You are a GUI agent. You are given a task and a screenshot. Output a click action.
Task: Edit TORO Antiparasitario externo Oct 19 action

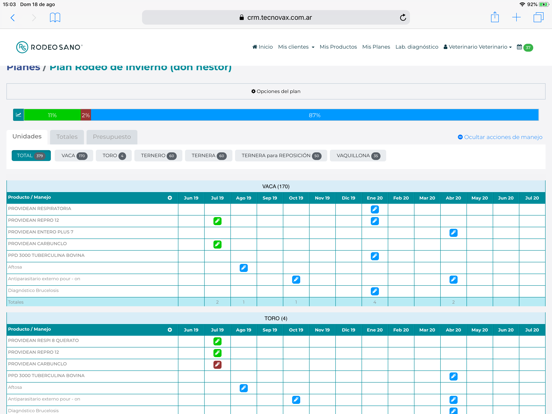(296, 400)
